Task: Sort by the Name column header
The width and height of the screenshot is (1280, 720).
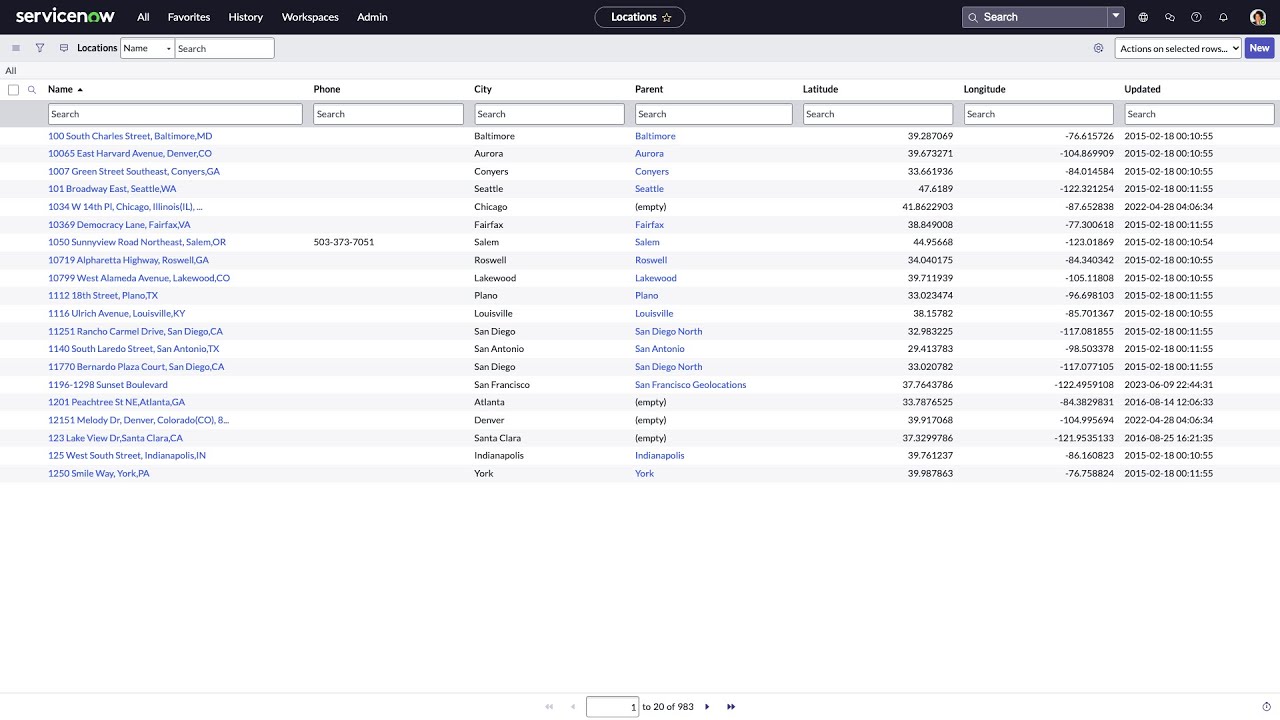Action: click(x=60, y=90)
